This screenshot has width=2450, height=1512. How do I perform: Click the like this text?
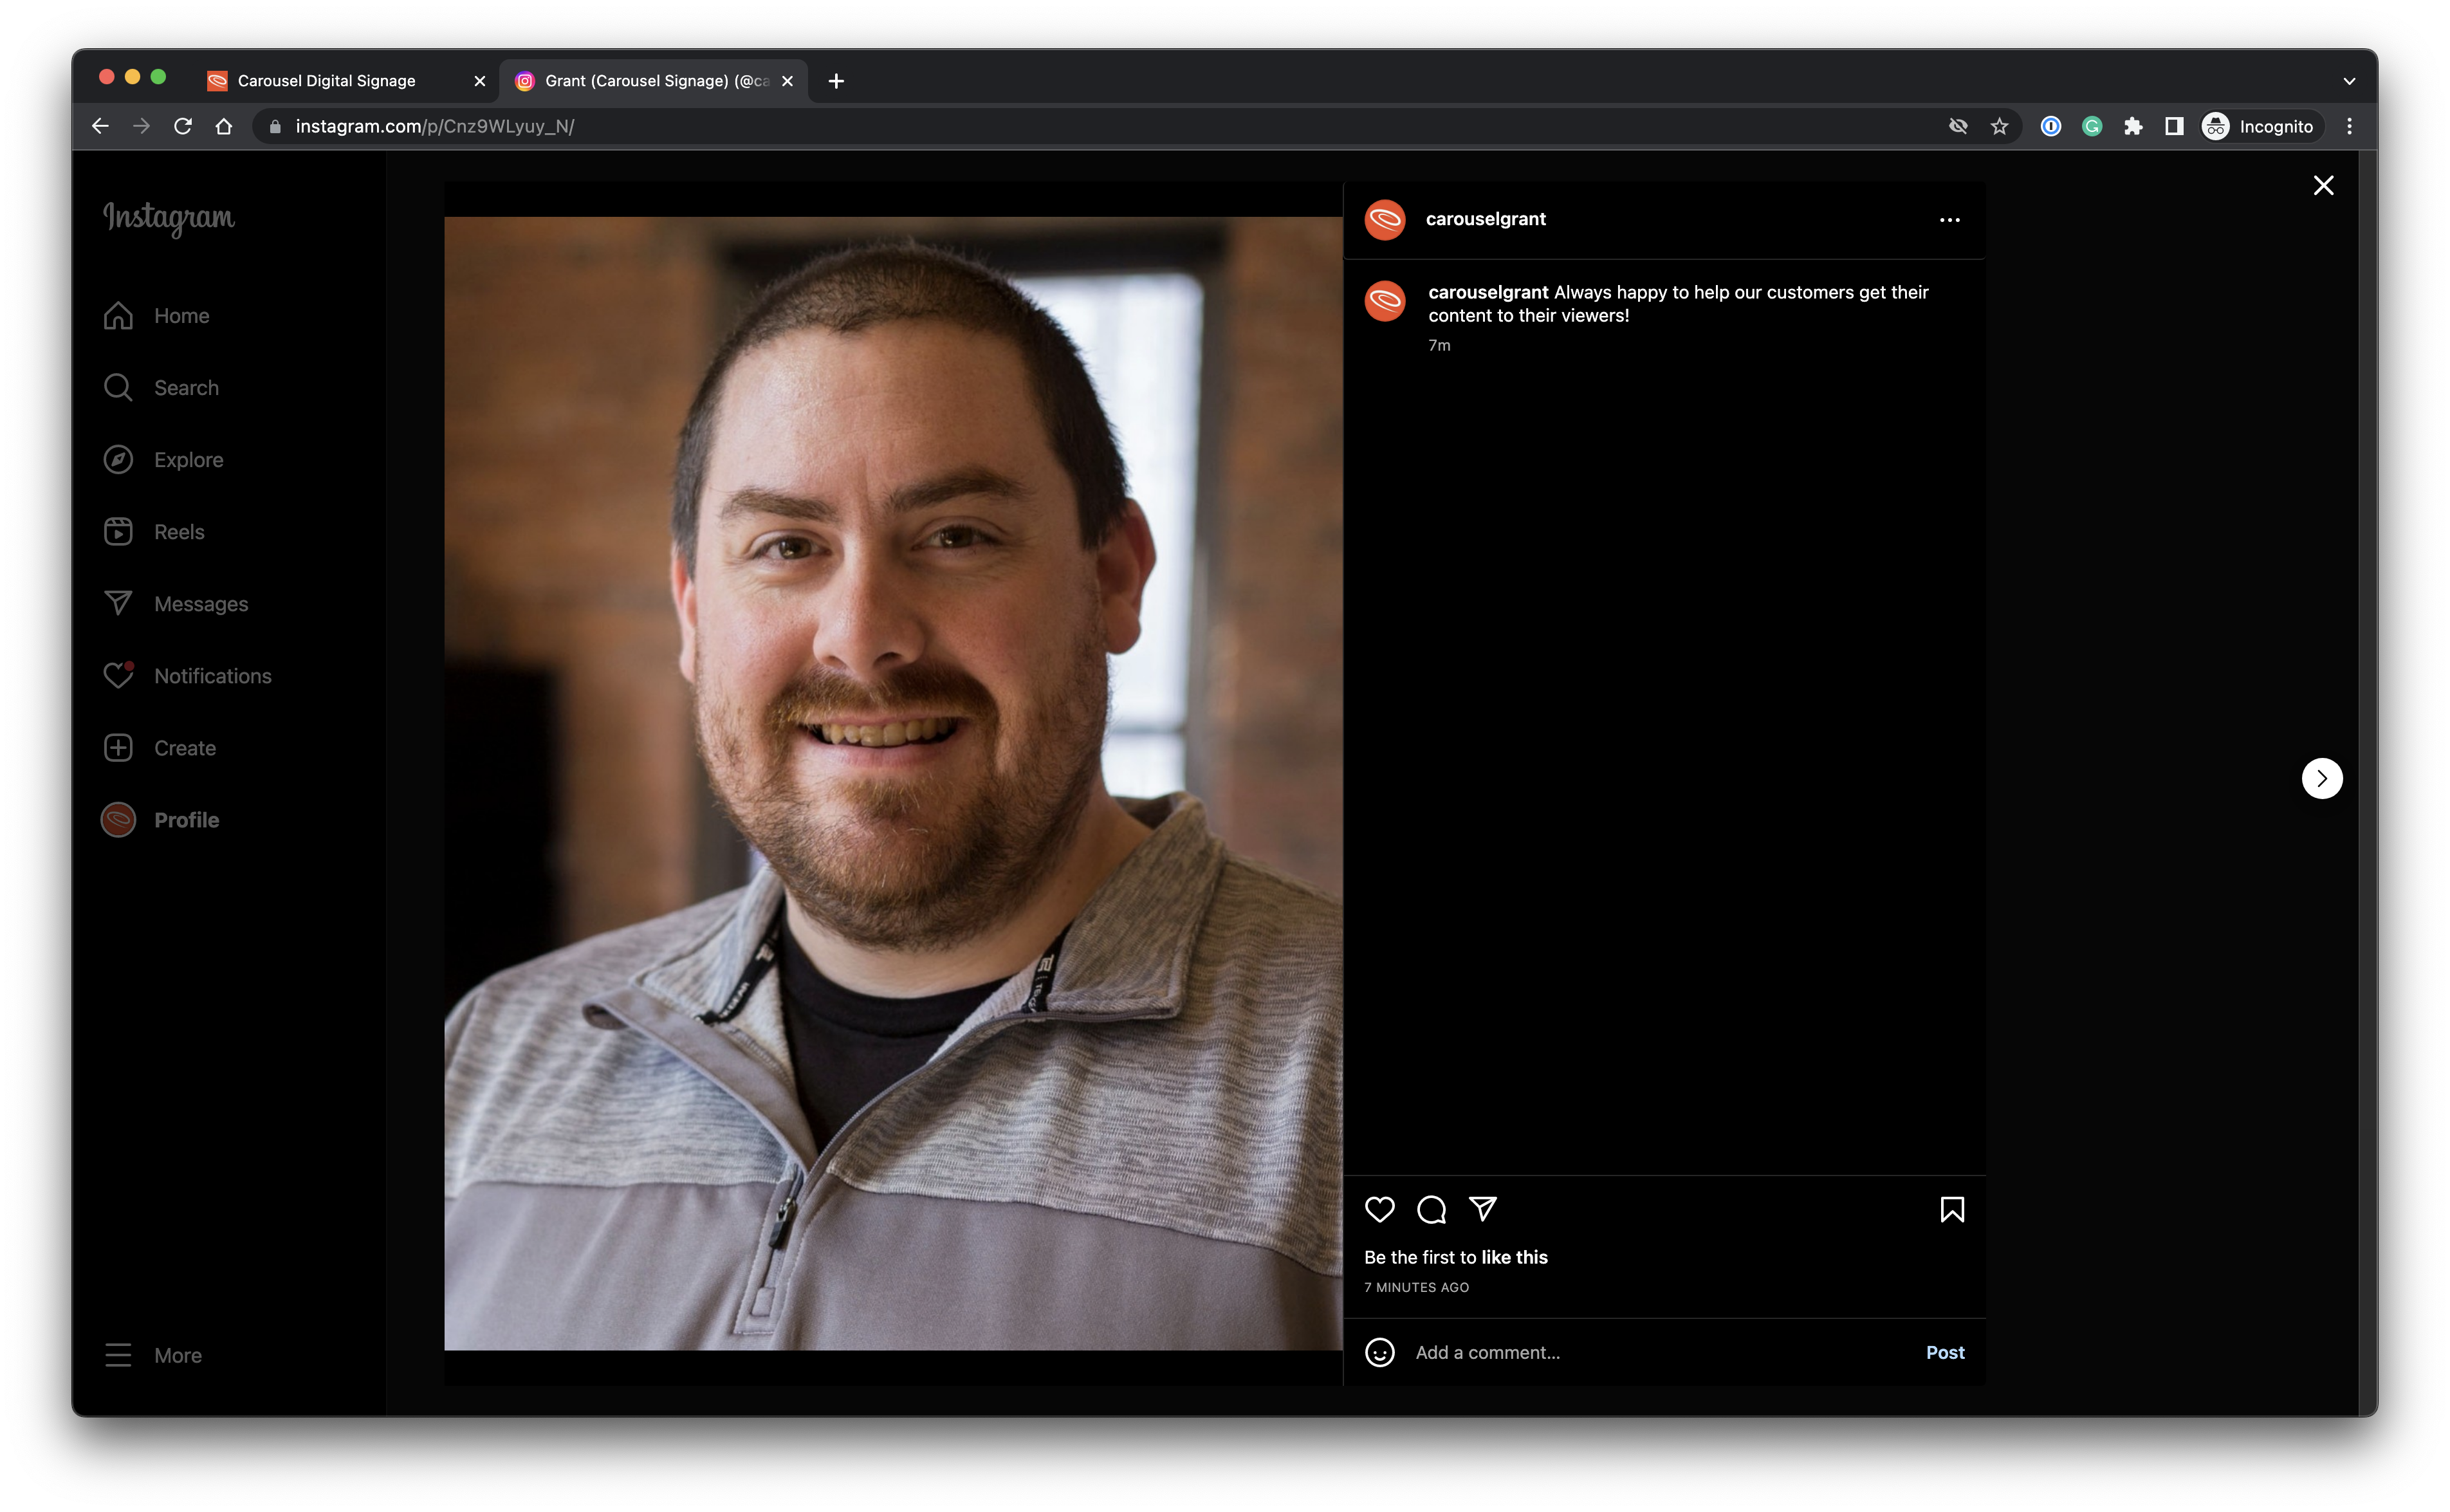pos(1514,1257)
